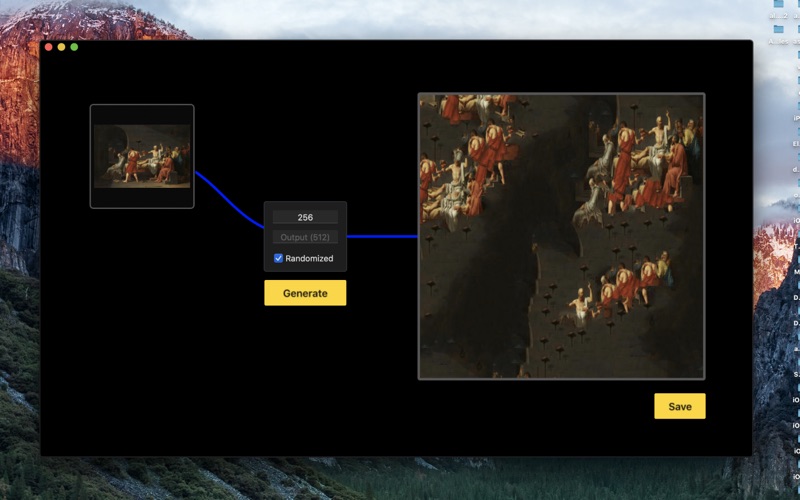Save the generated output image
800x500 pixels.
tap(680, 406)
